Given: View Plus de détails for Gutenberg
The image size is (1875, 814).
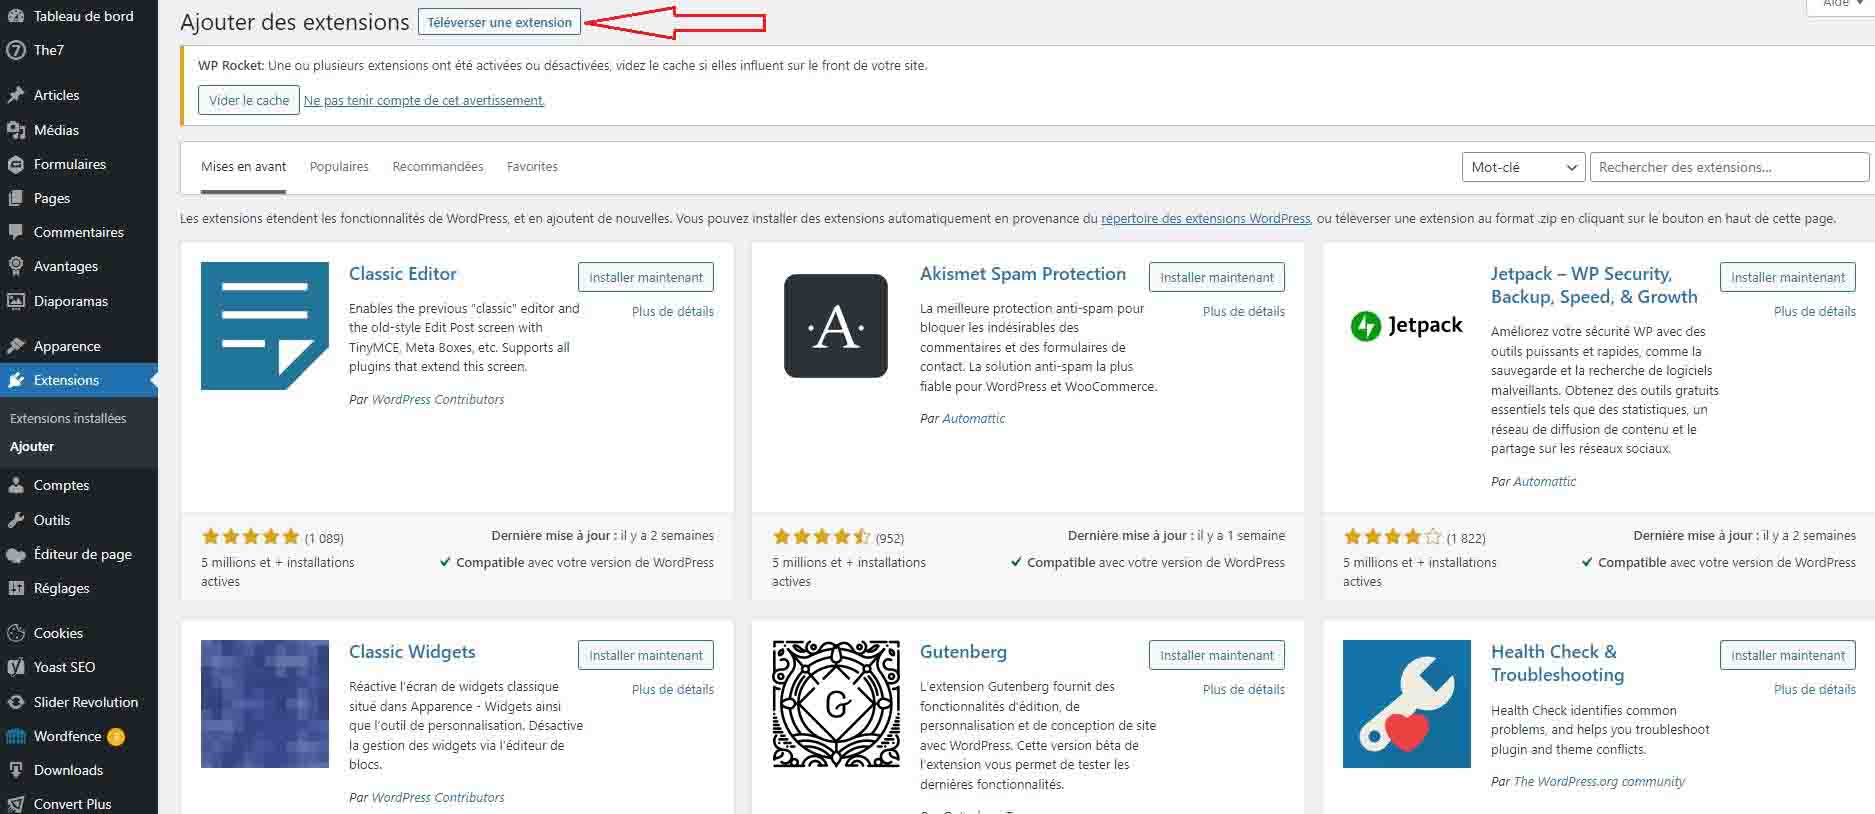Looking at the screenshot, I should click(1244, 689).
